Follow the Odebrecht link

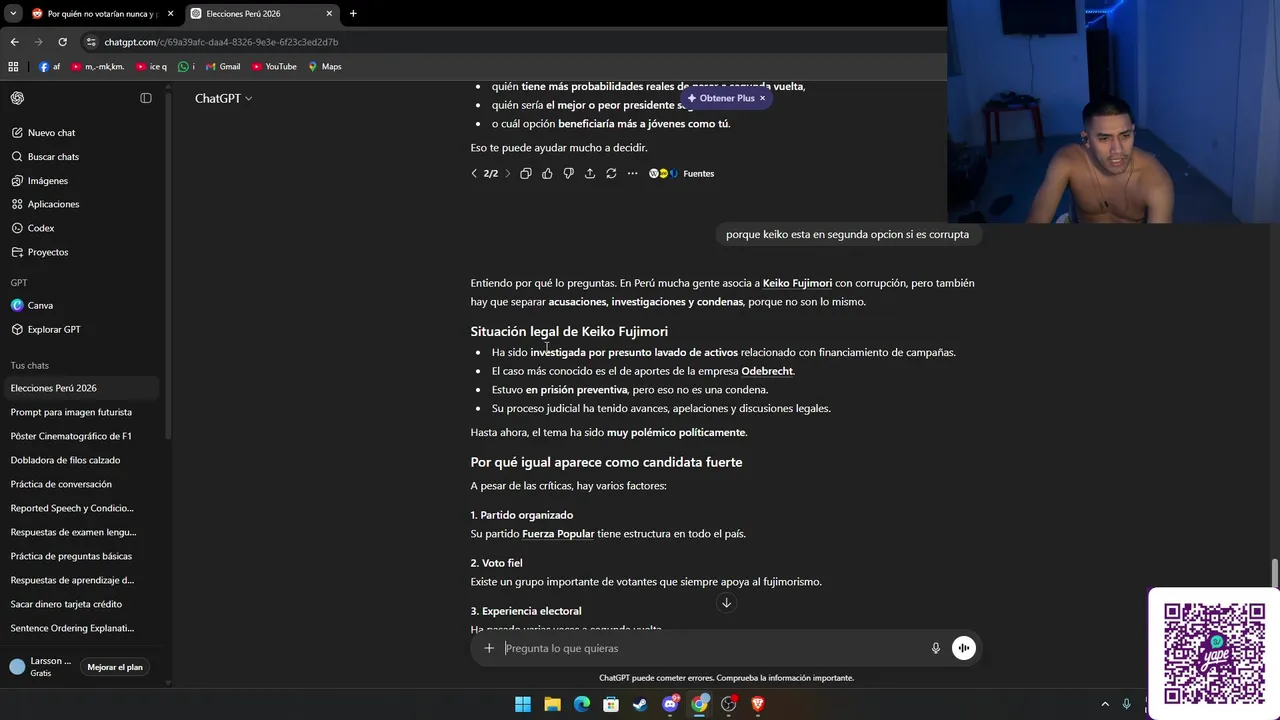coord(767,371)
